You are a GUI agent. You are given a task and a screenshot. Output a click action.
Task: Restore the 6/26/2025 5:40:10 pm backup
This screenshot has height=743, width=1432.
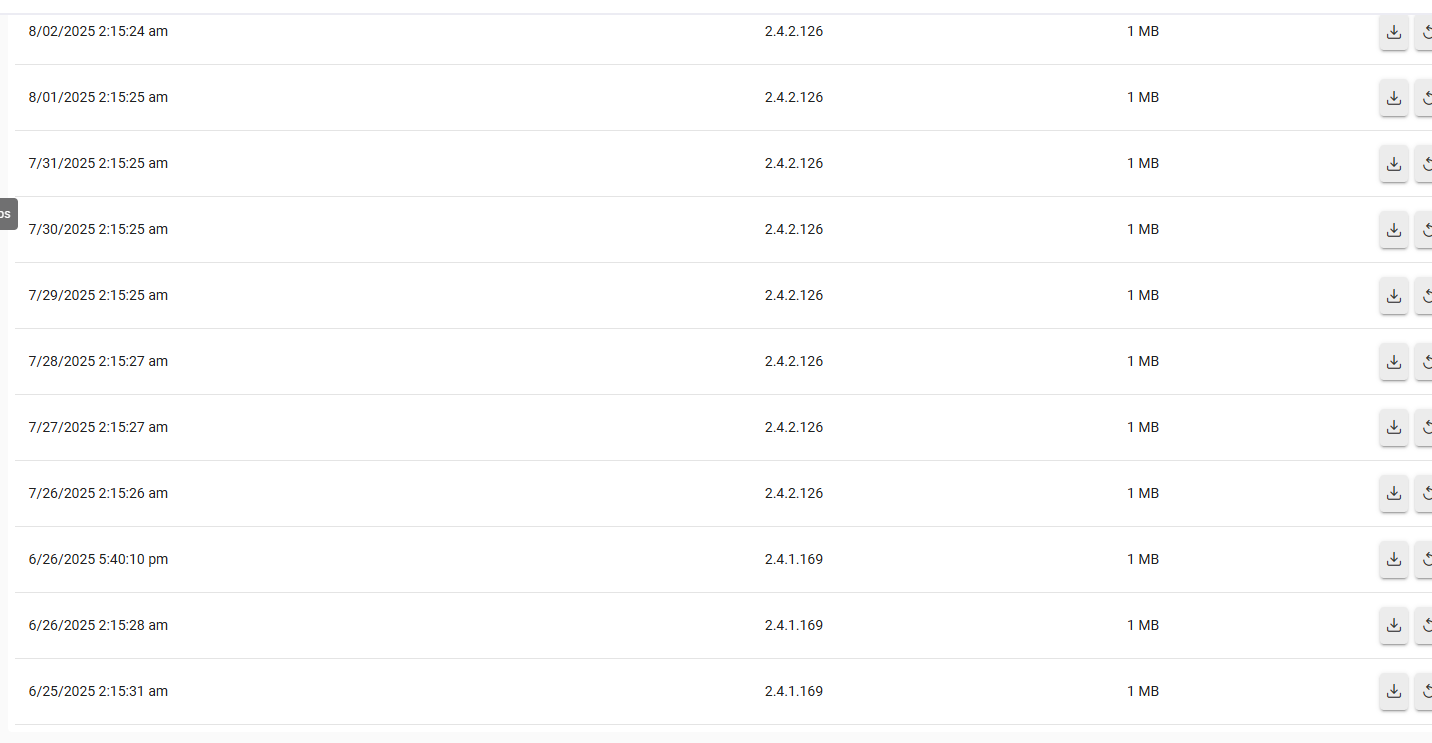click(1425, 560)
